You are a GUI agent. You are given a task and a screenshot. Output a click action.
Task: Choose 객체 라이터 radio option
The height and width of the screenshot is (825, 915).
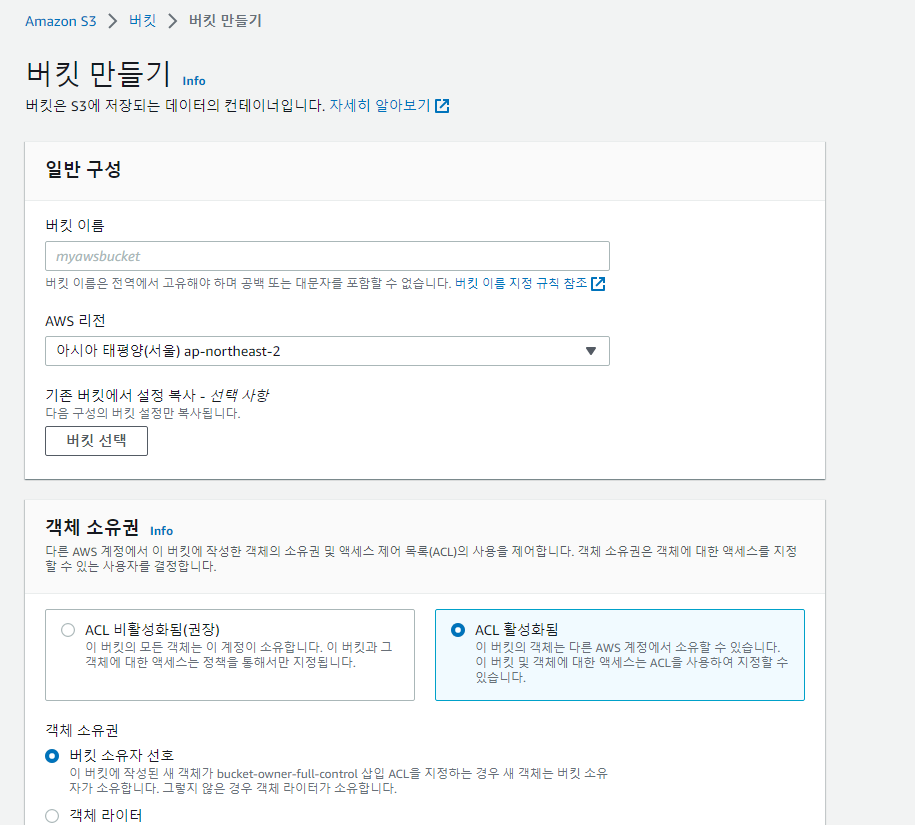point(52,816)
